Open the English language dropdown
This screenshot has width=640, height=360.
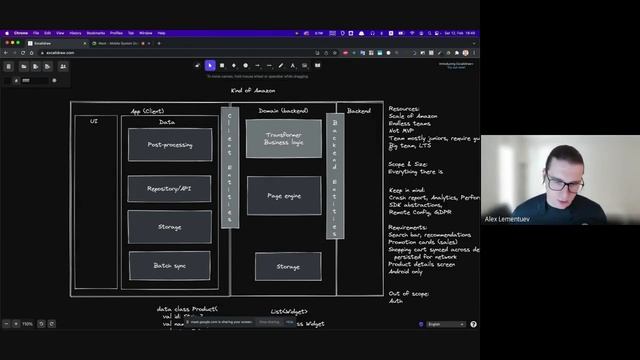point(446,324)
